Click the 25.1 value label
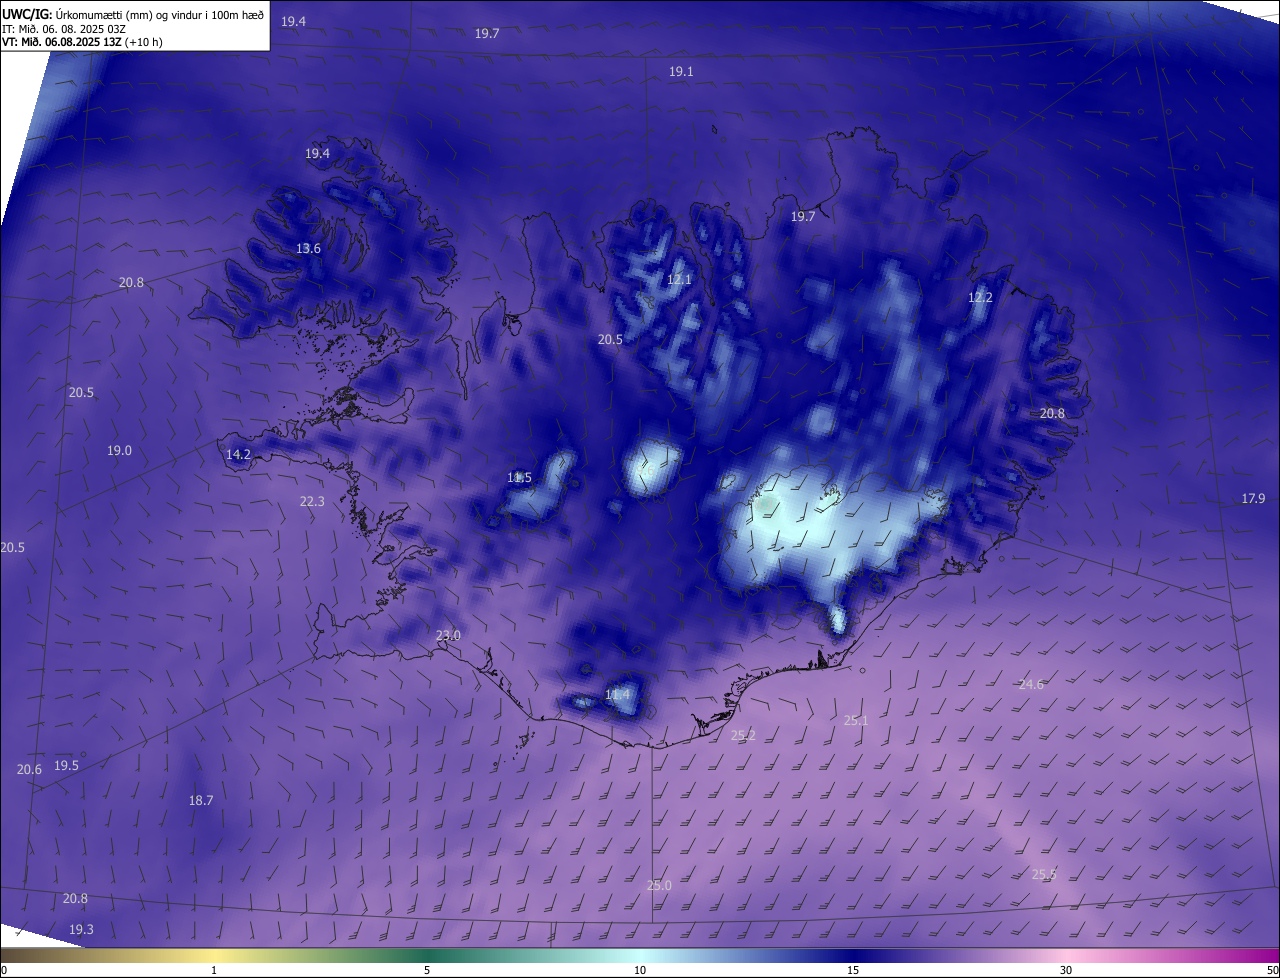 pyautogui.click(x=856, y=721)
